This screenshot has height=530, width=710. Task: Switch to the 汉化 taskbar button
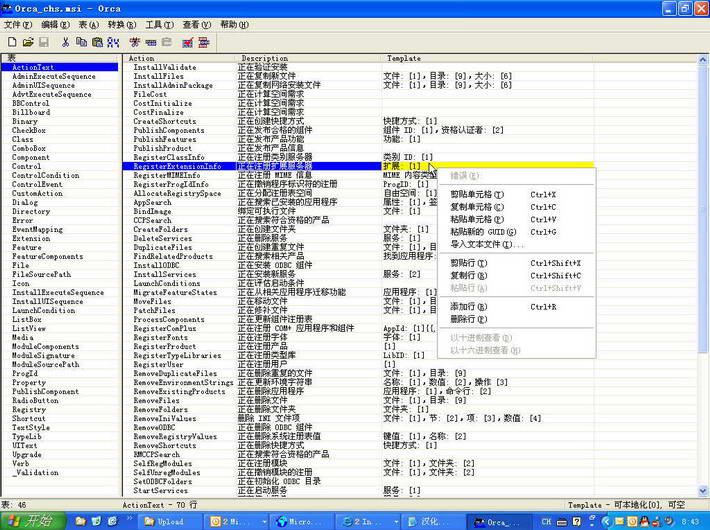(x=434, y=522)
